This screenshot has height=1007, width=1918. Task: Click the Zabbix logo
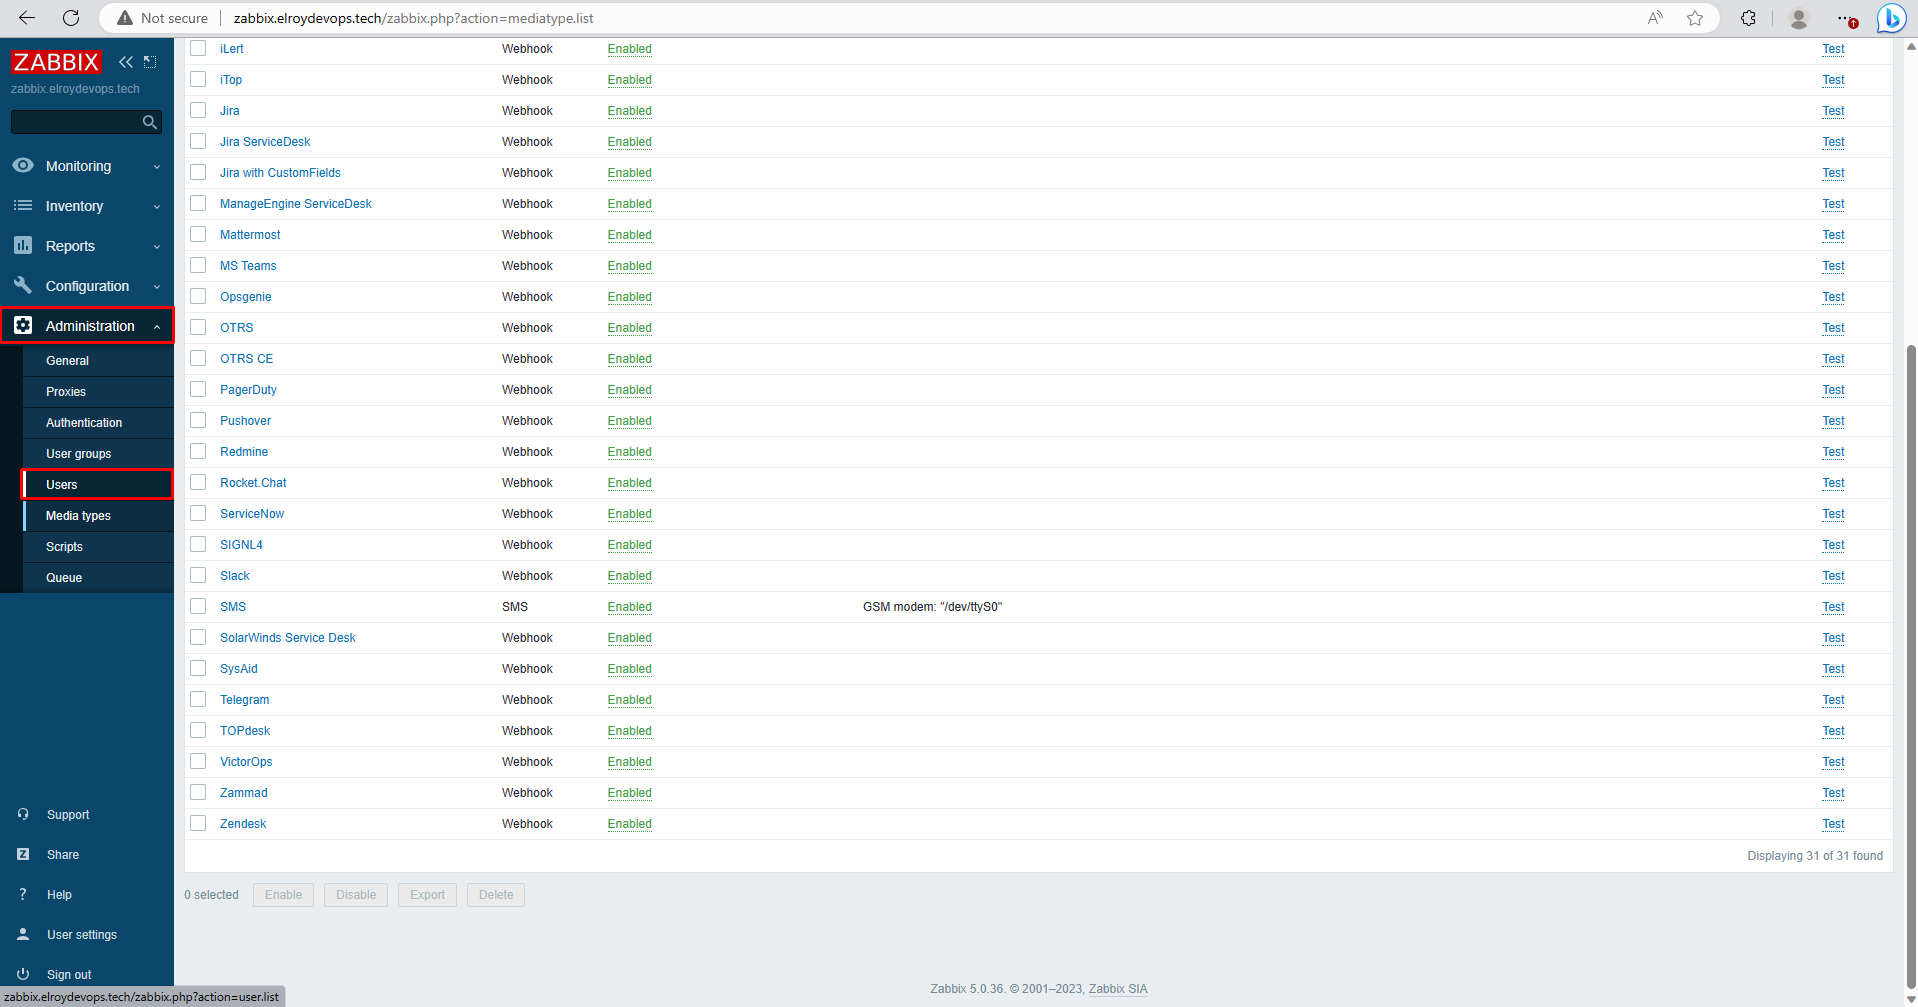[56, 62]
